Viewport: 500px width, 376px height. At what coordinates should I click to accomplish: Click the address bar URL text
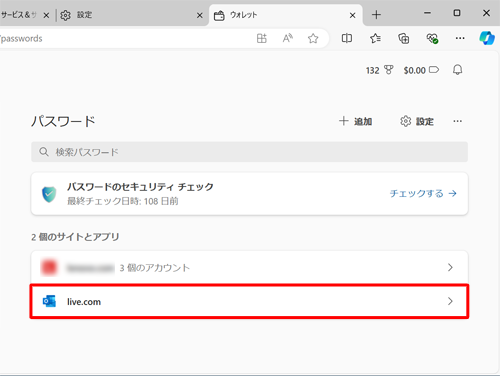[x=21, y=39]
